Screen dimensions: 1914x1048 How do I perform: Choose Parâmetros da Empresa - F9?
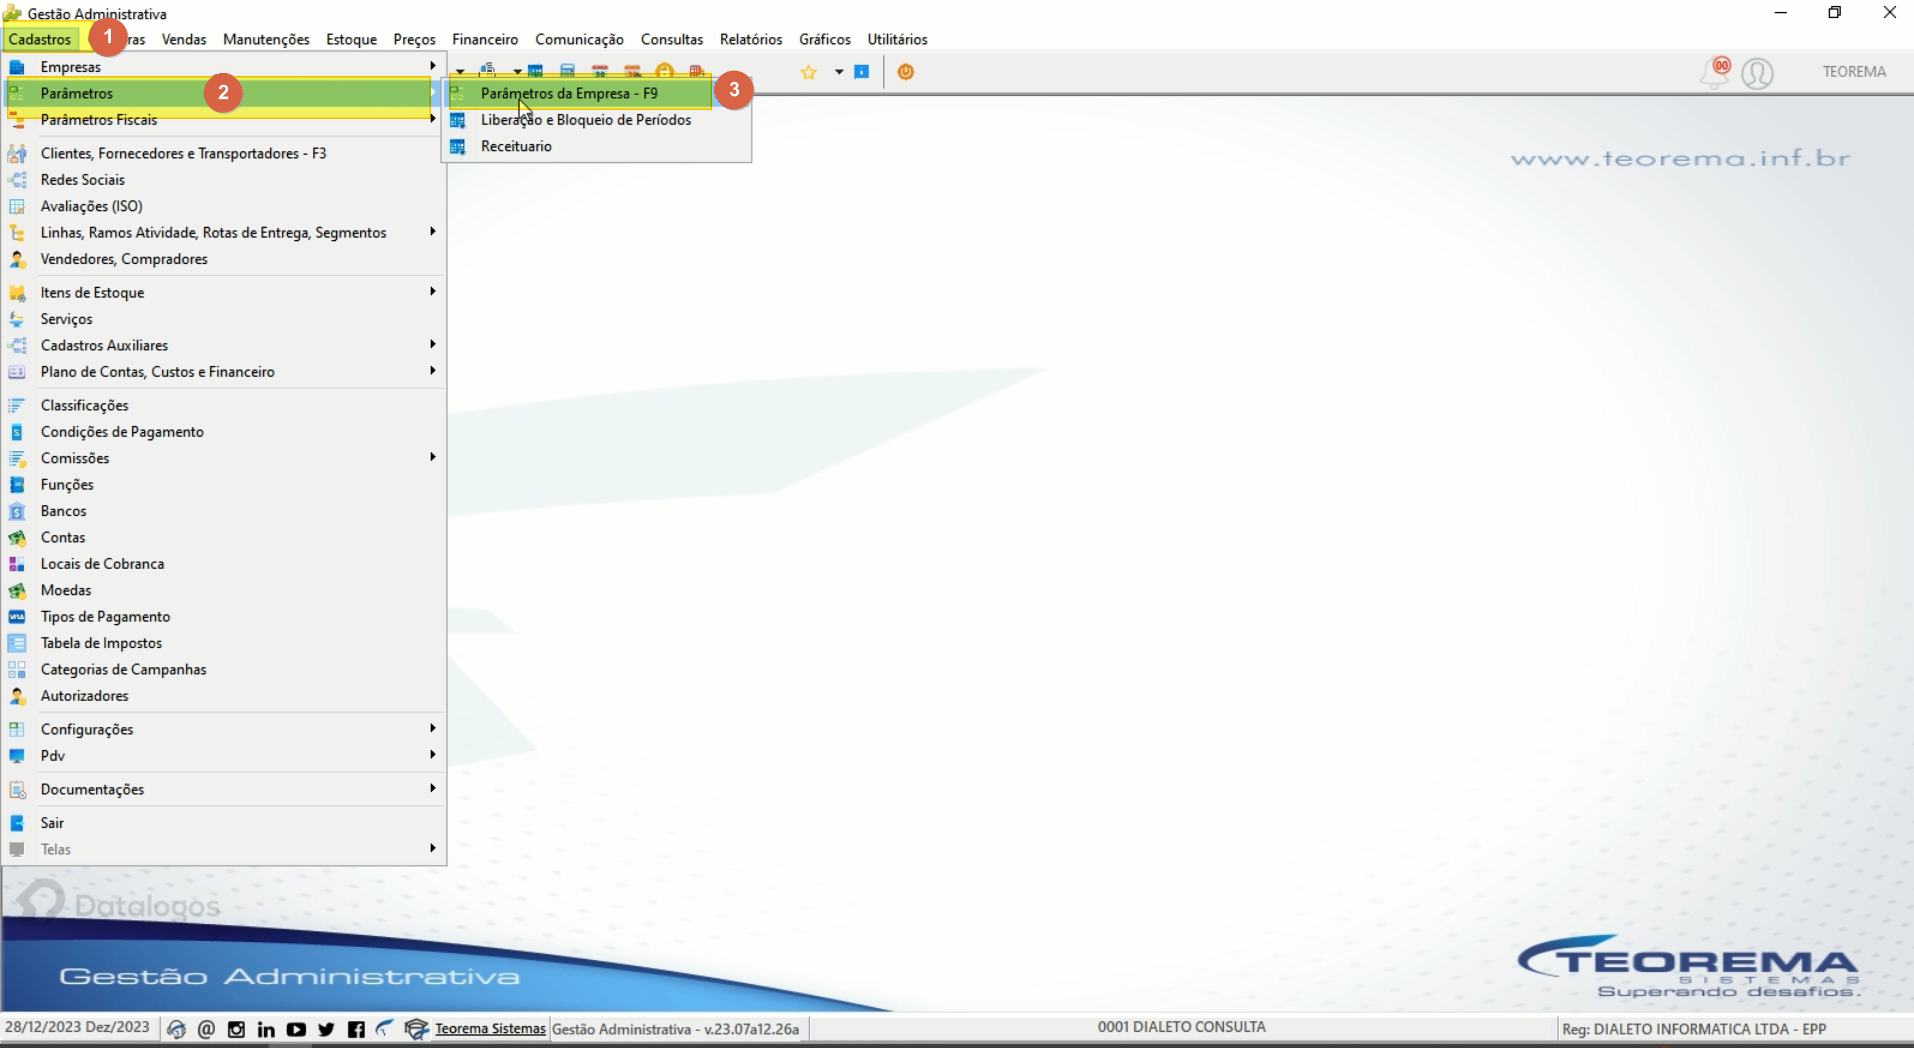pos(597,93)
